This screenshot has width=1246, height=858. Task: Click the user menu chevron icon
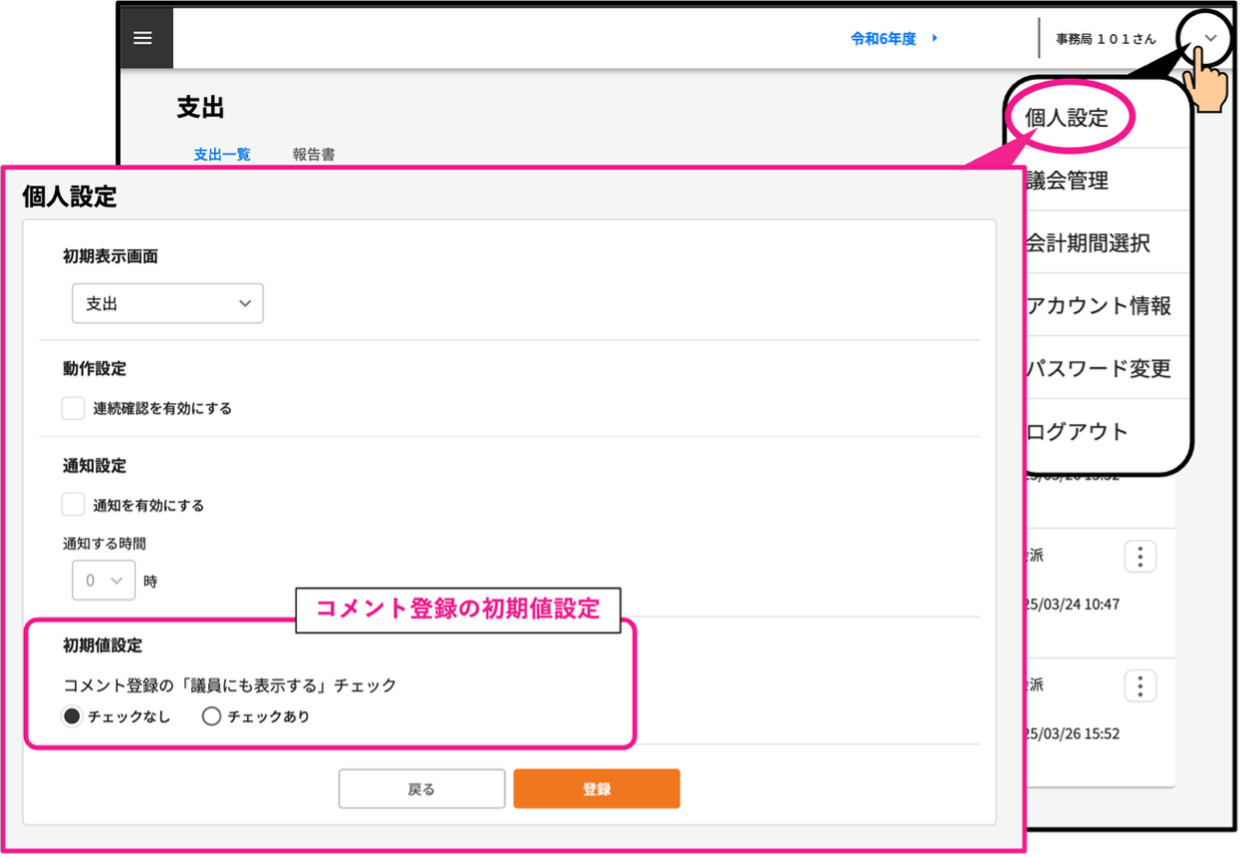(1211, 38)
